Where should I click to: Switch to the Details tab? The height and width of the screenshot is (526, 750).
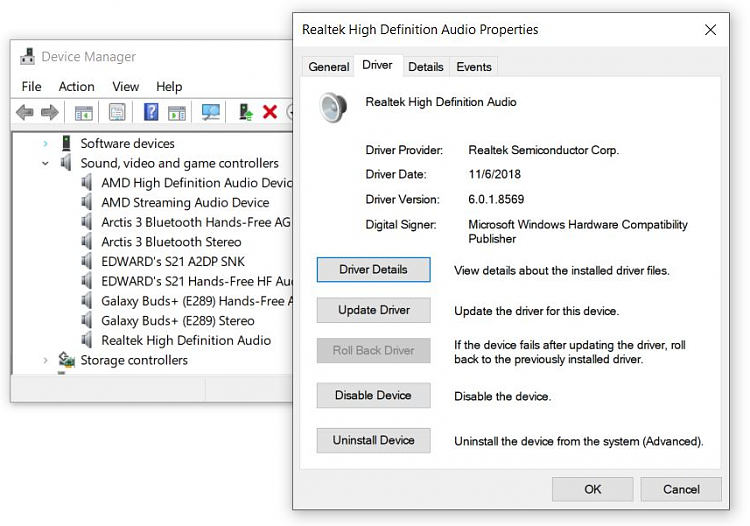coord(426,67)
